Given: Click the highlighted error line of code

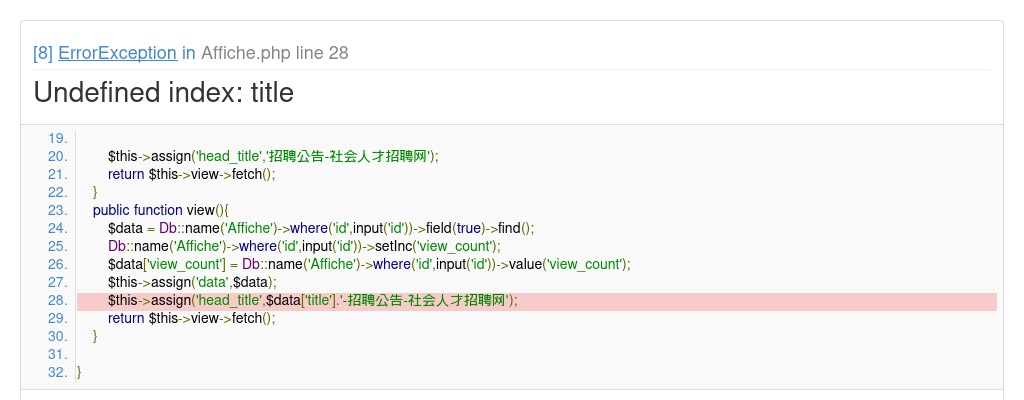Looking at the screenshot, I should click(312, 300).
